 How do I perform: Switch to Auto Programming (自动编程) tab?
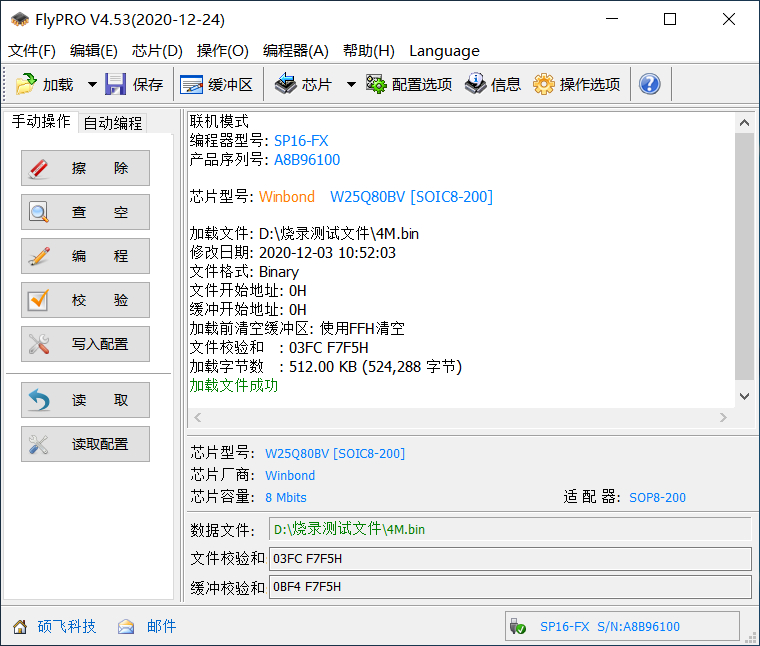click(x=113, y=123)
